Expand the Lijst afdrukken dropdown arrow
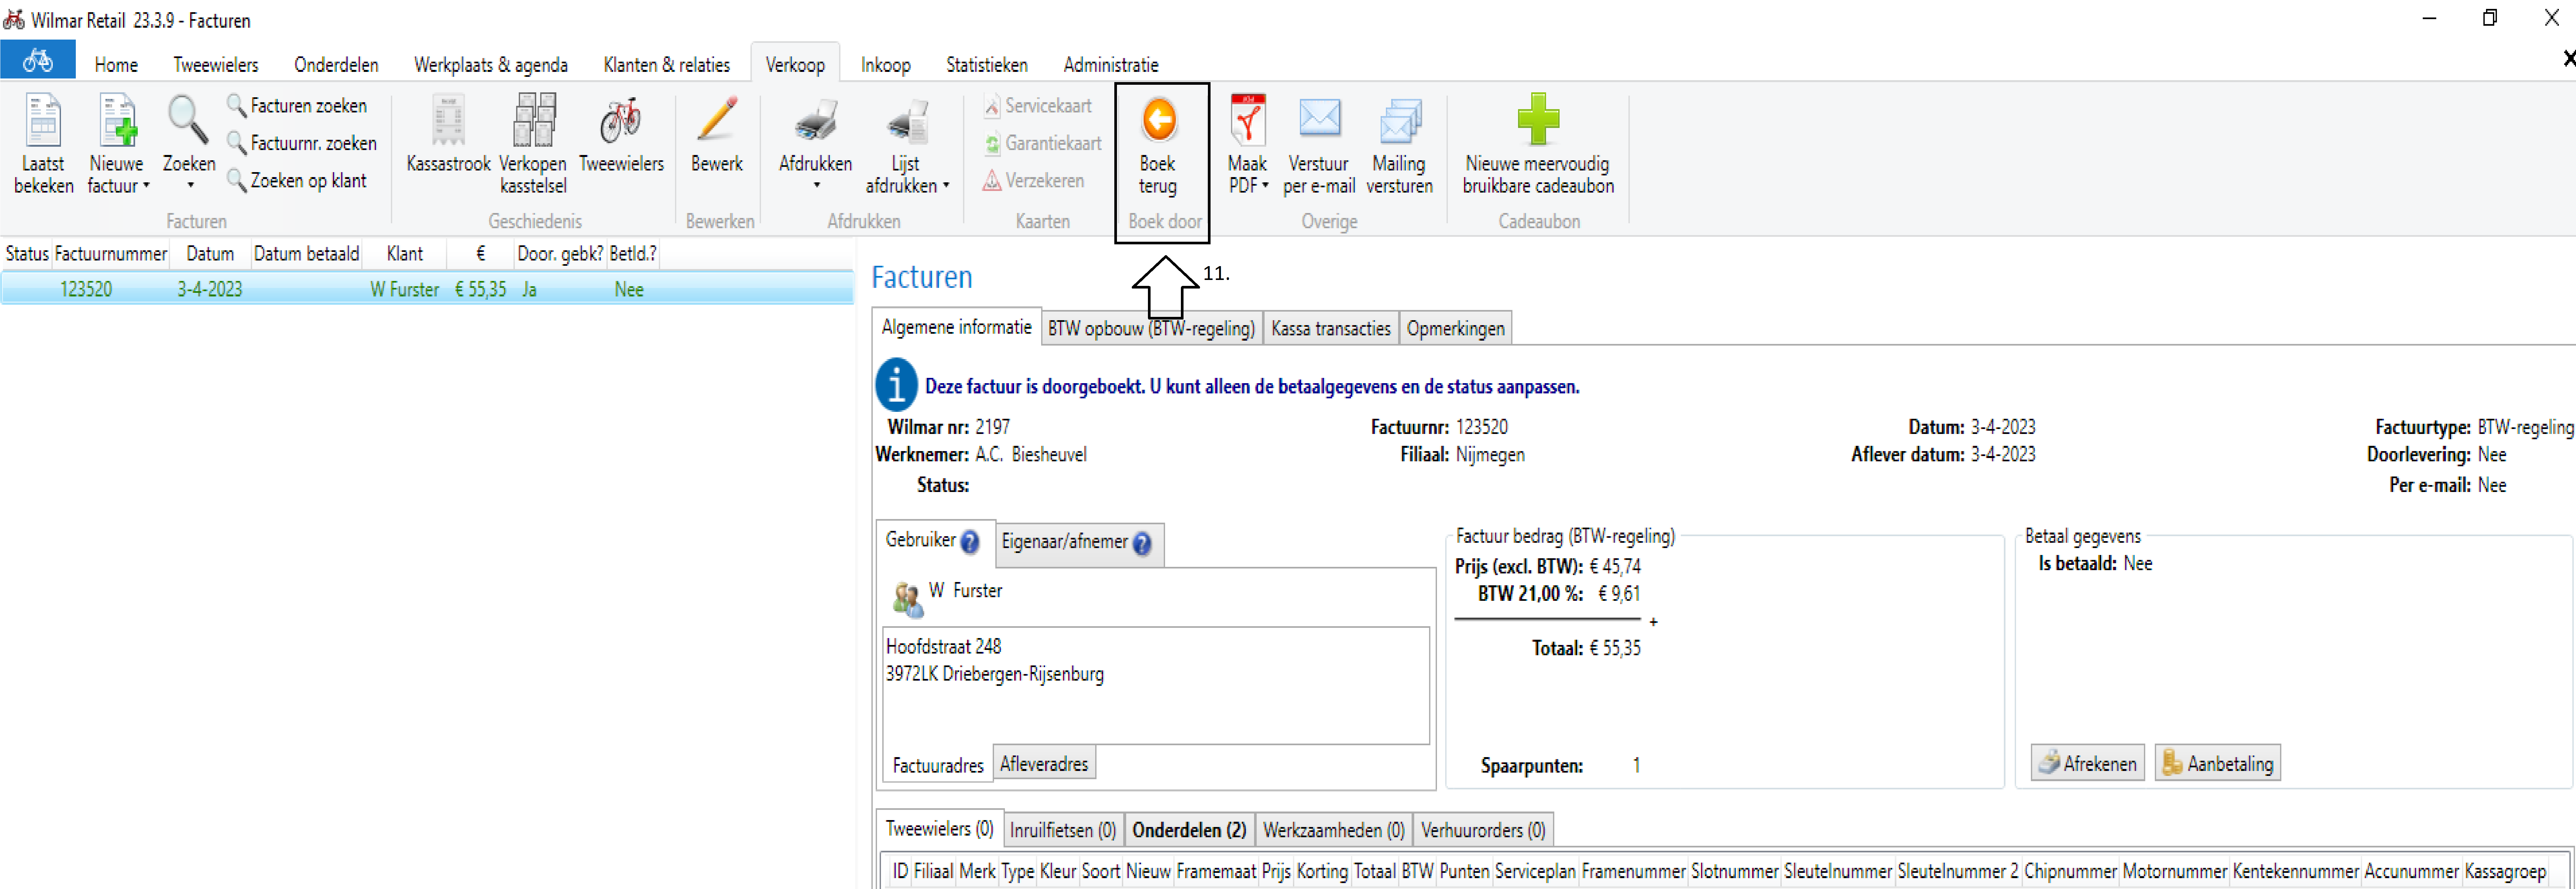Screen dimensions: 2576x889 (x=946, y=186)
